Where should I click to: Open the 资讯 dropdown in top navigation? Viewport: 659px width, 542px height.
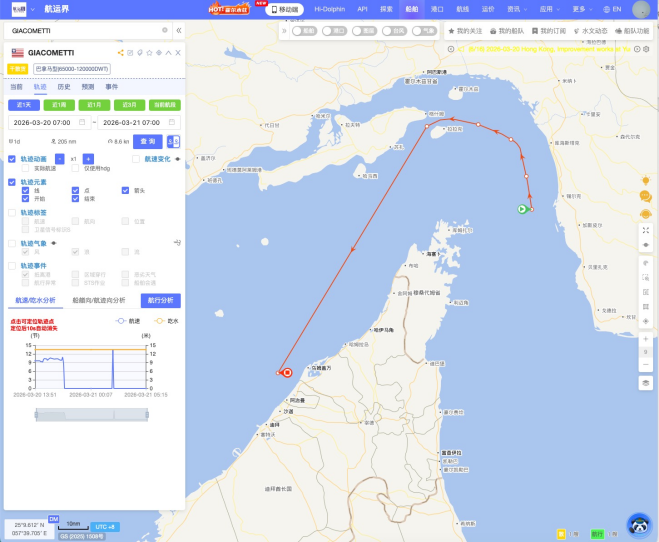(x=517, y=8)
